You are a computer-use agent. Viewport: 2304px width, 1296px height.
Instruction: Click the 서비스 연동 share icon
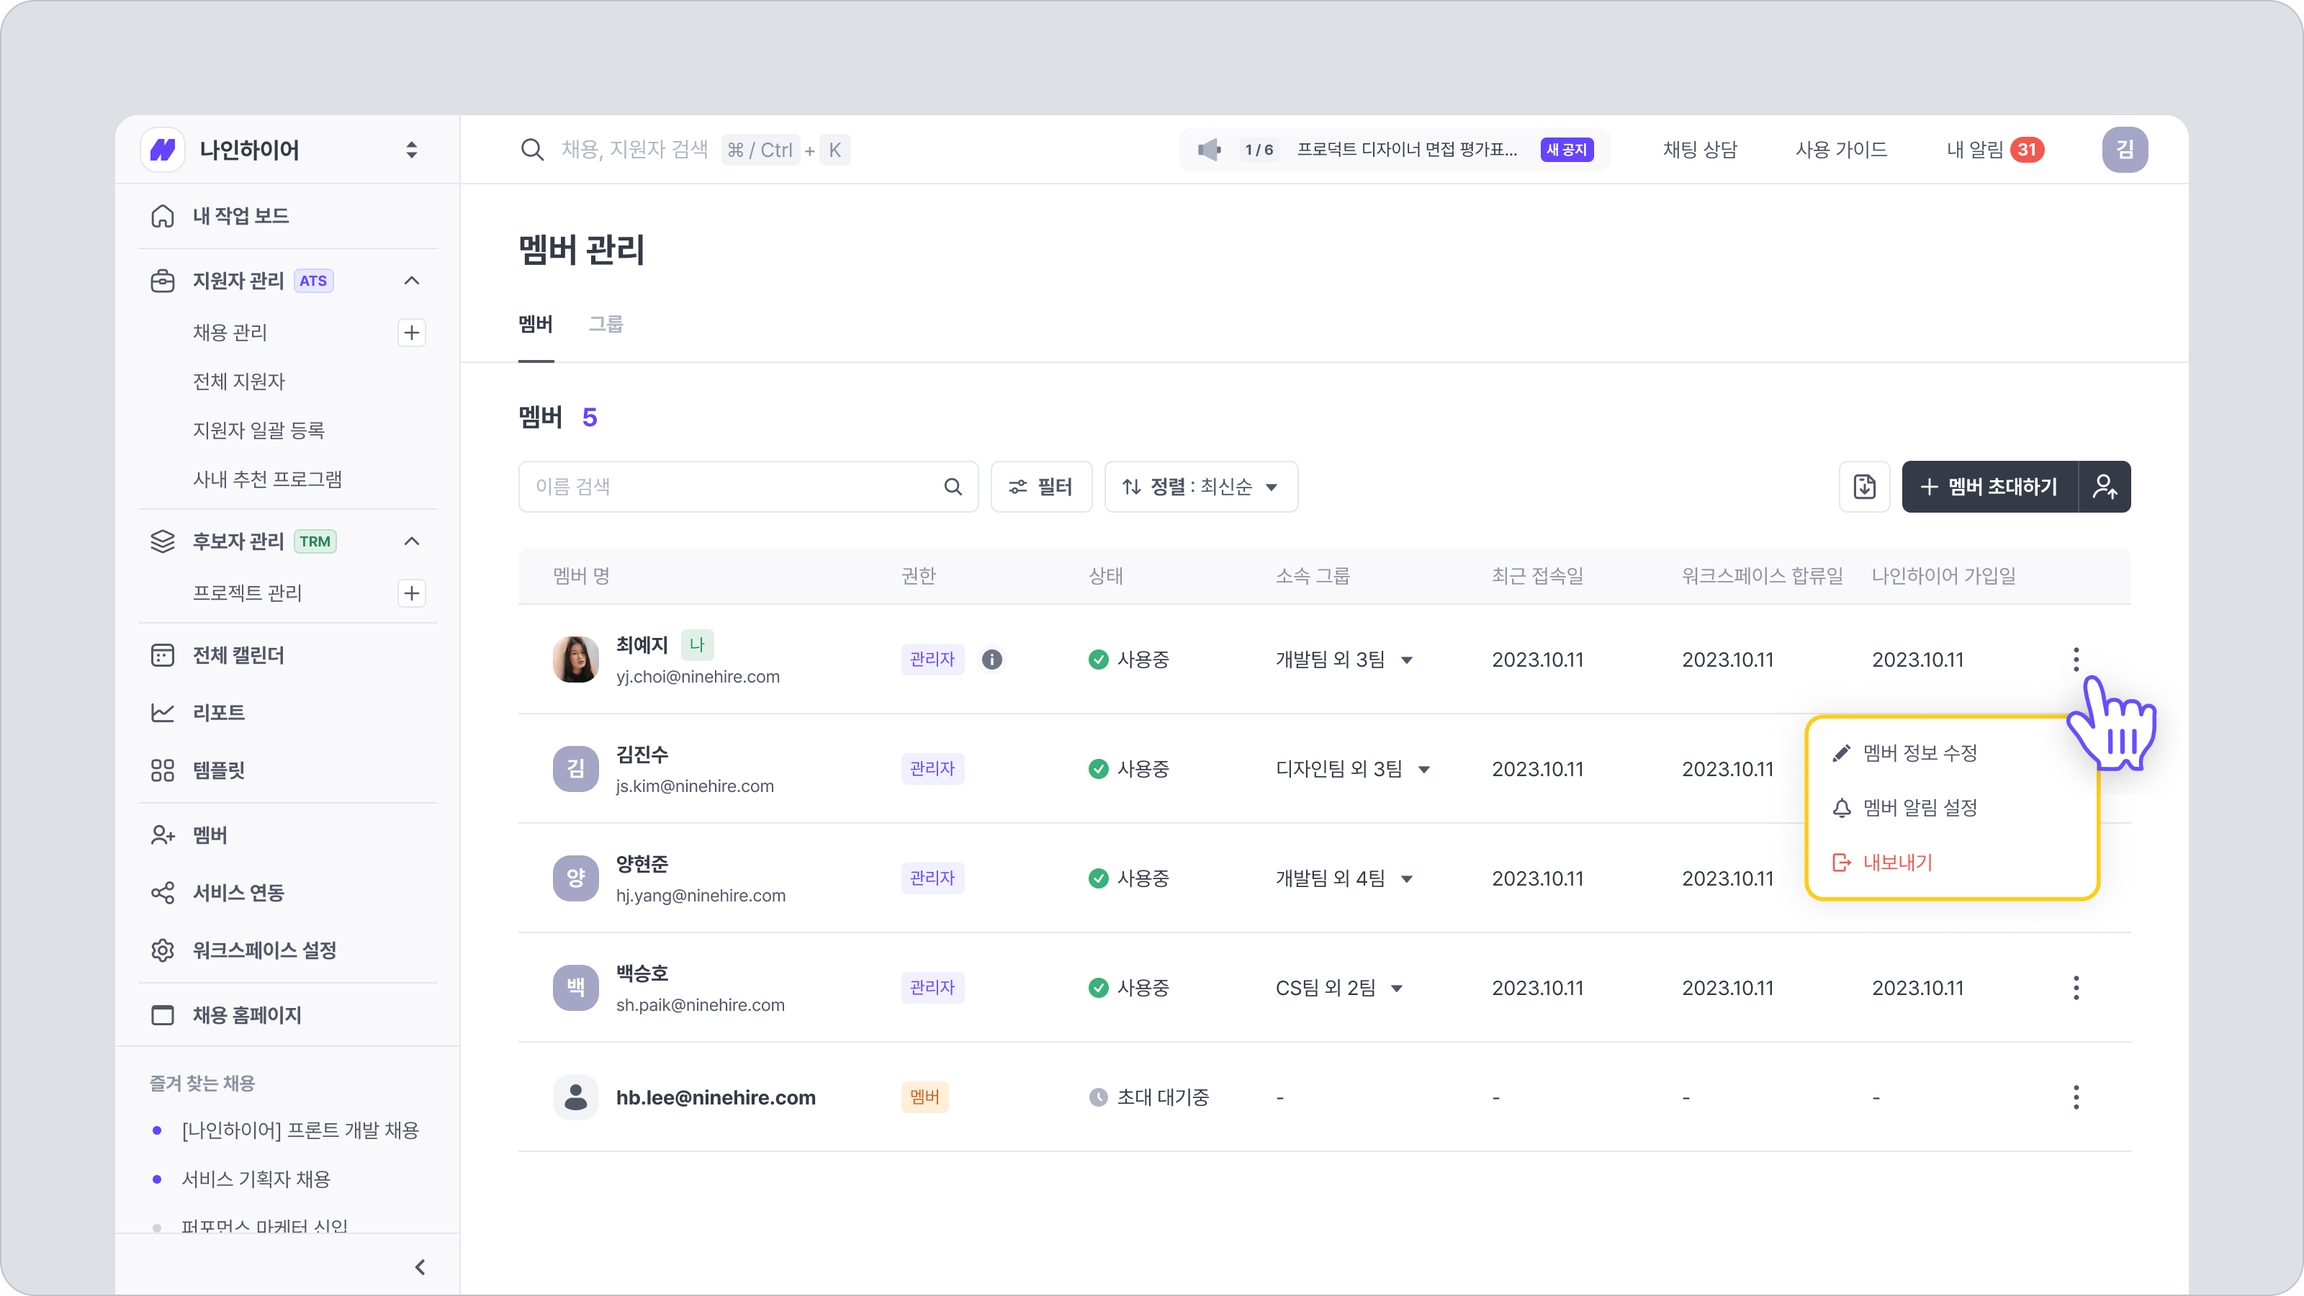(x=162, y=892)
